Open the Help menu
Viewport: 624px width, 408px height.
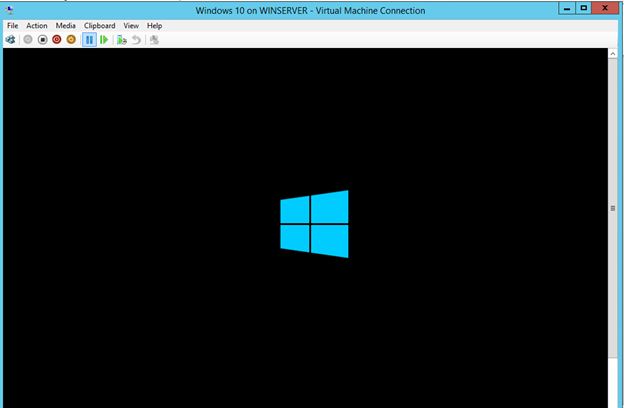[154, 25]
